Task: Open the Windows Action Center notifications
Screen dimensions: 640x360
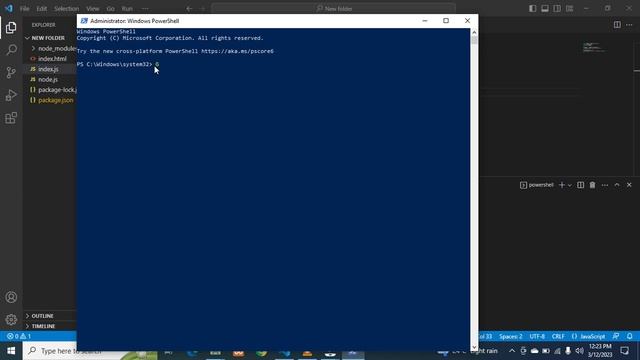Action: [x=624, y=351]
